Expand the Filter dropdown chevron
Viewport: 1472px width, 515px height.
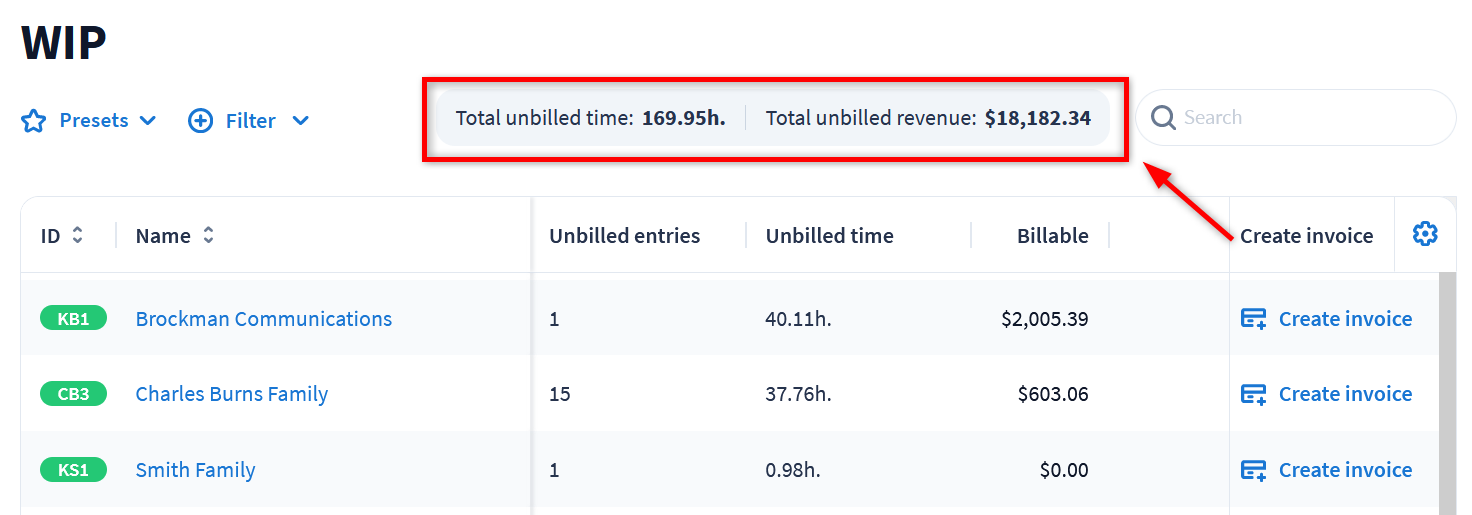300,121
